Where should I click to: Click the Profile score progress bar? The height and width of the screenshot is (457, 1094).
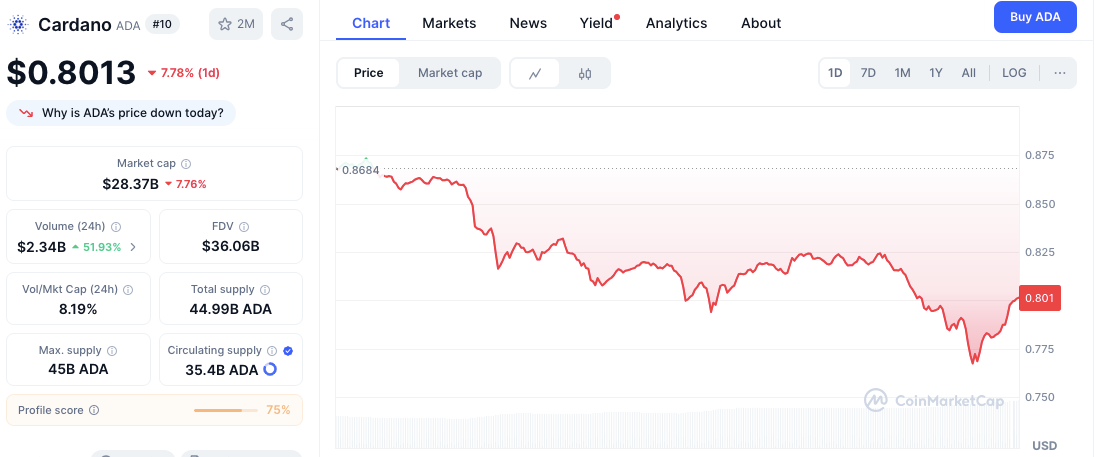pyautogui.click(x=227, y=410)
